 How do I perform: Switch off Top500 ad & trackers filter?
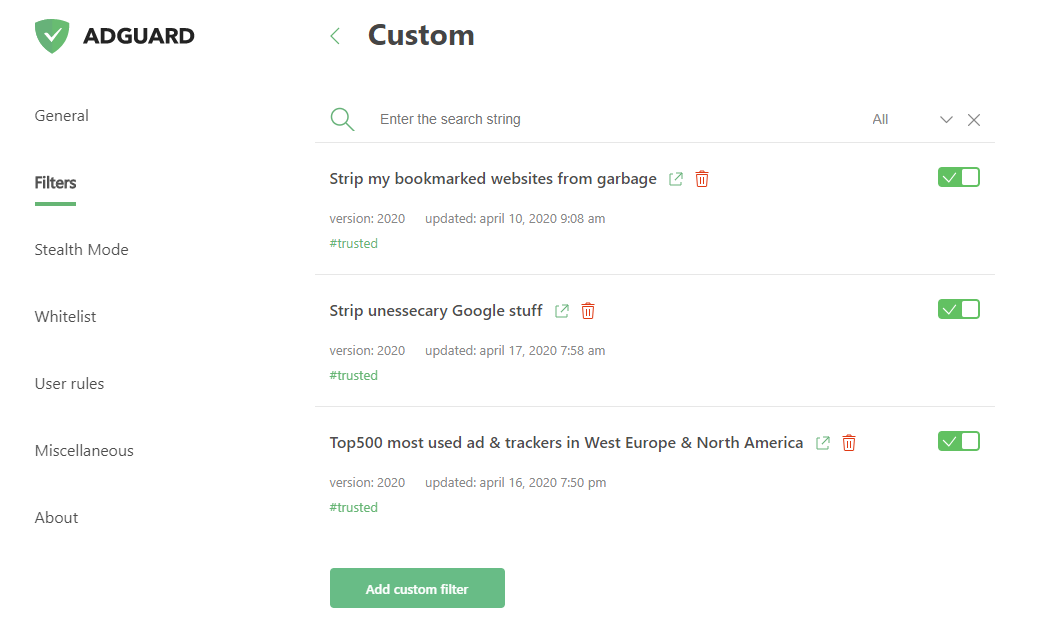point(958,441)
